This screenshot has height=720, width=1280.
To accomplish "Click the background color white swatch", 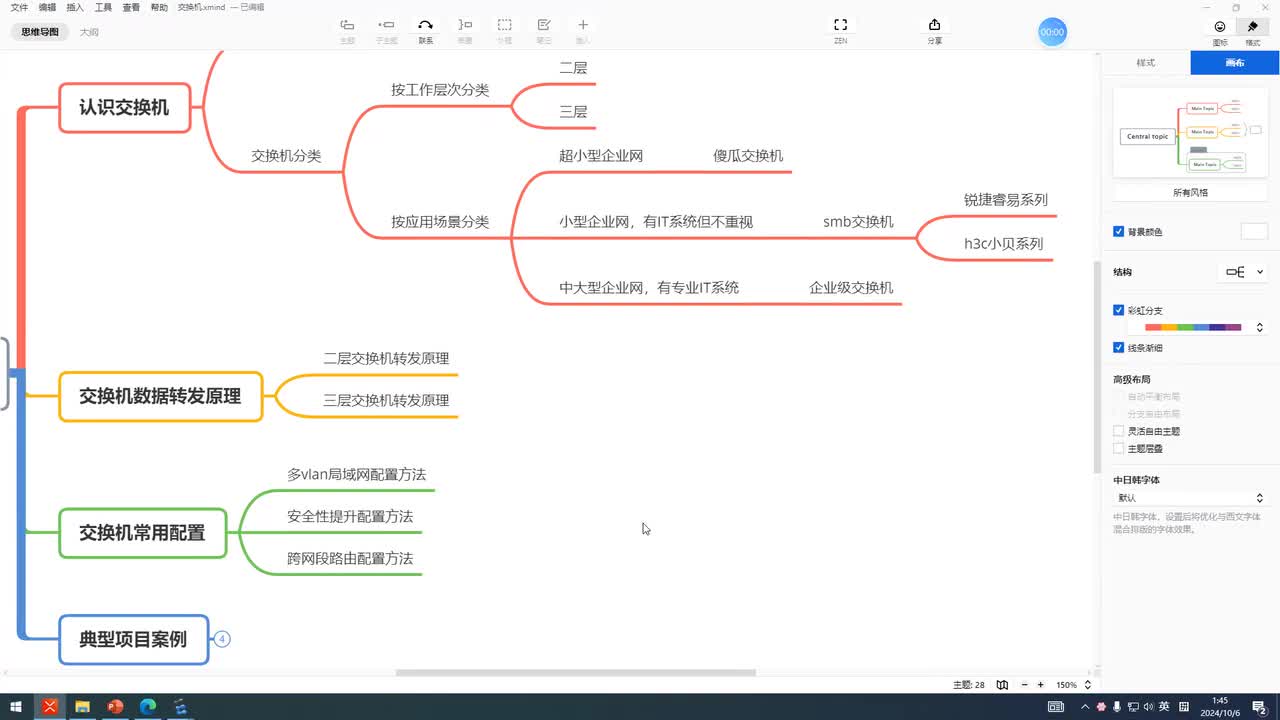I will click(x=1254, y=232).
